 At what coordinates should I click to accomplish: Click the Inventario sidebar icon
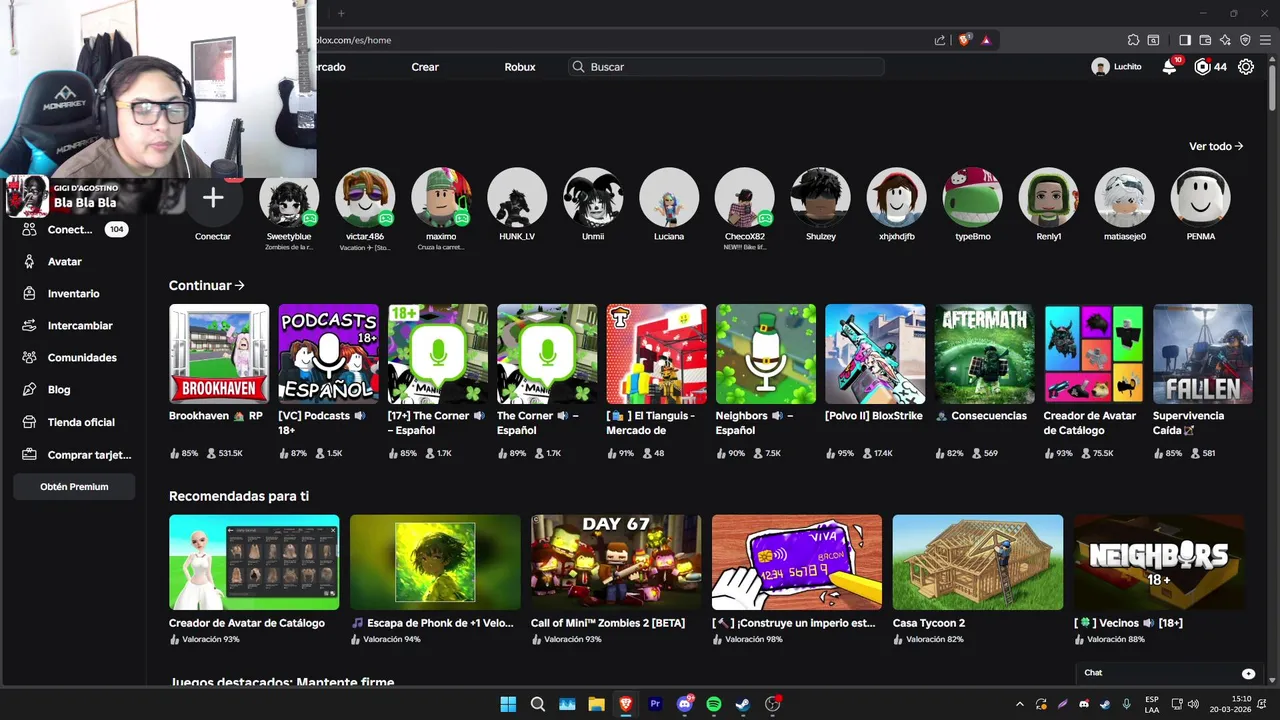click(28, 293)
